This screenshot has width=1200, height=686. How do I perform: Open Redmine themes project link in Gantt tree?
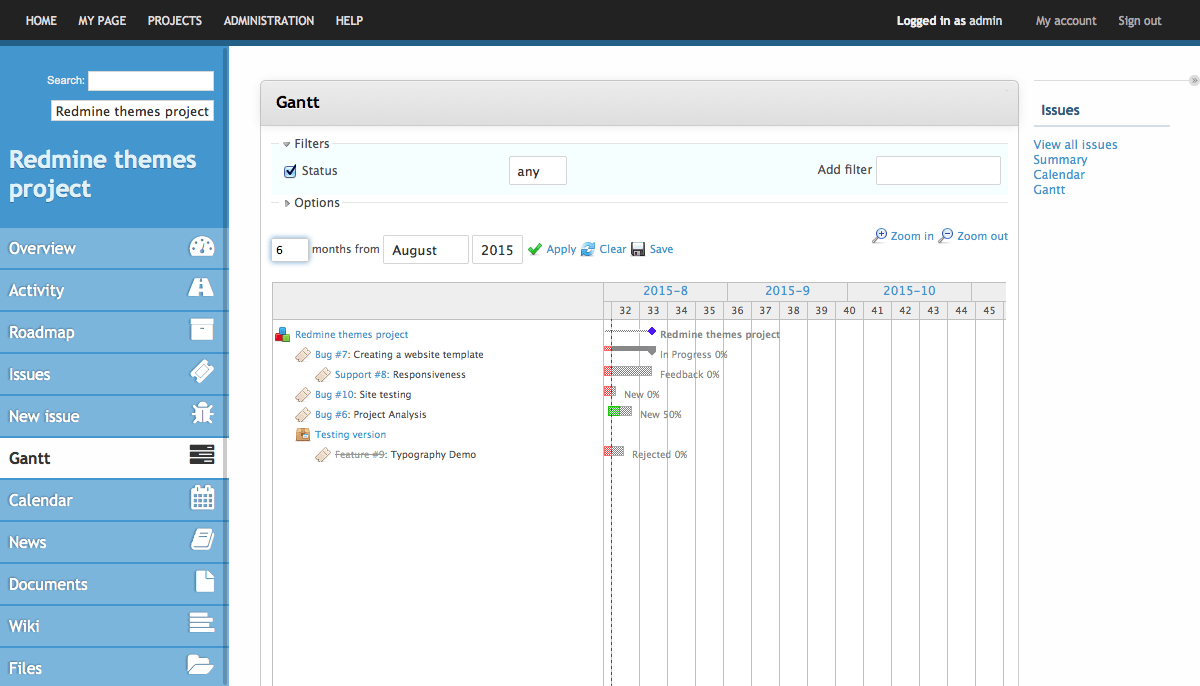coord(351,334)
